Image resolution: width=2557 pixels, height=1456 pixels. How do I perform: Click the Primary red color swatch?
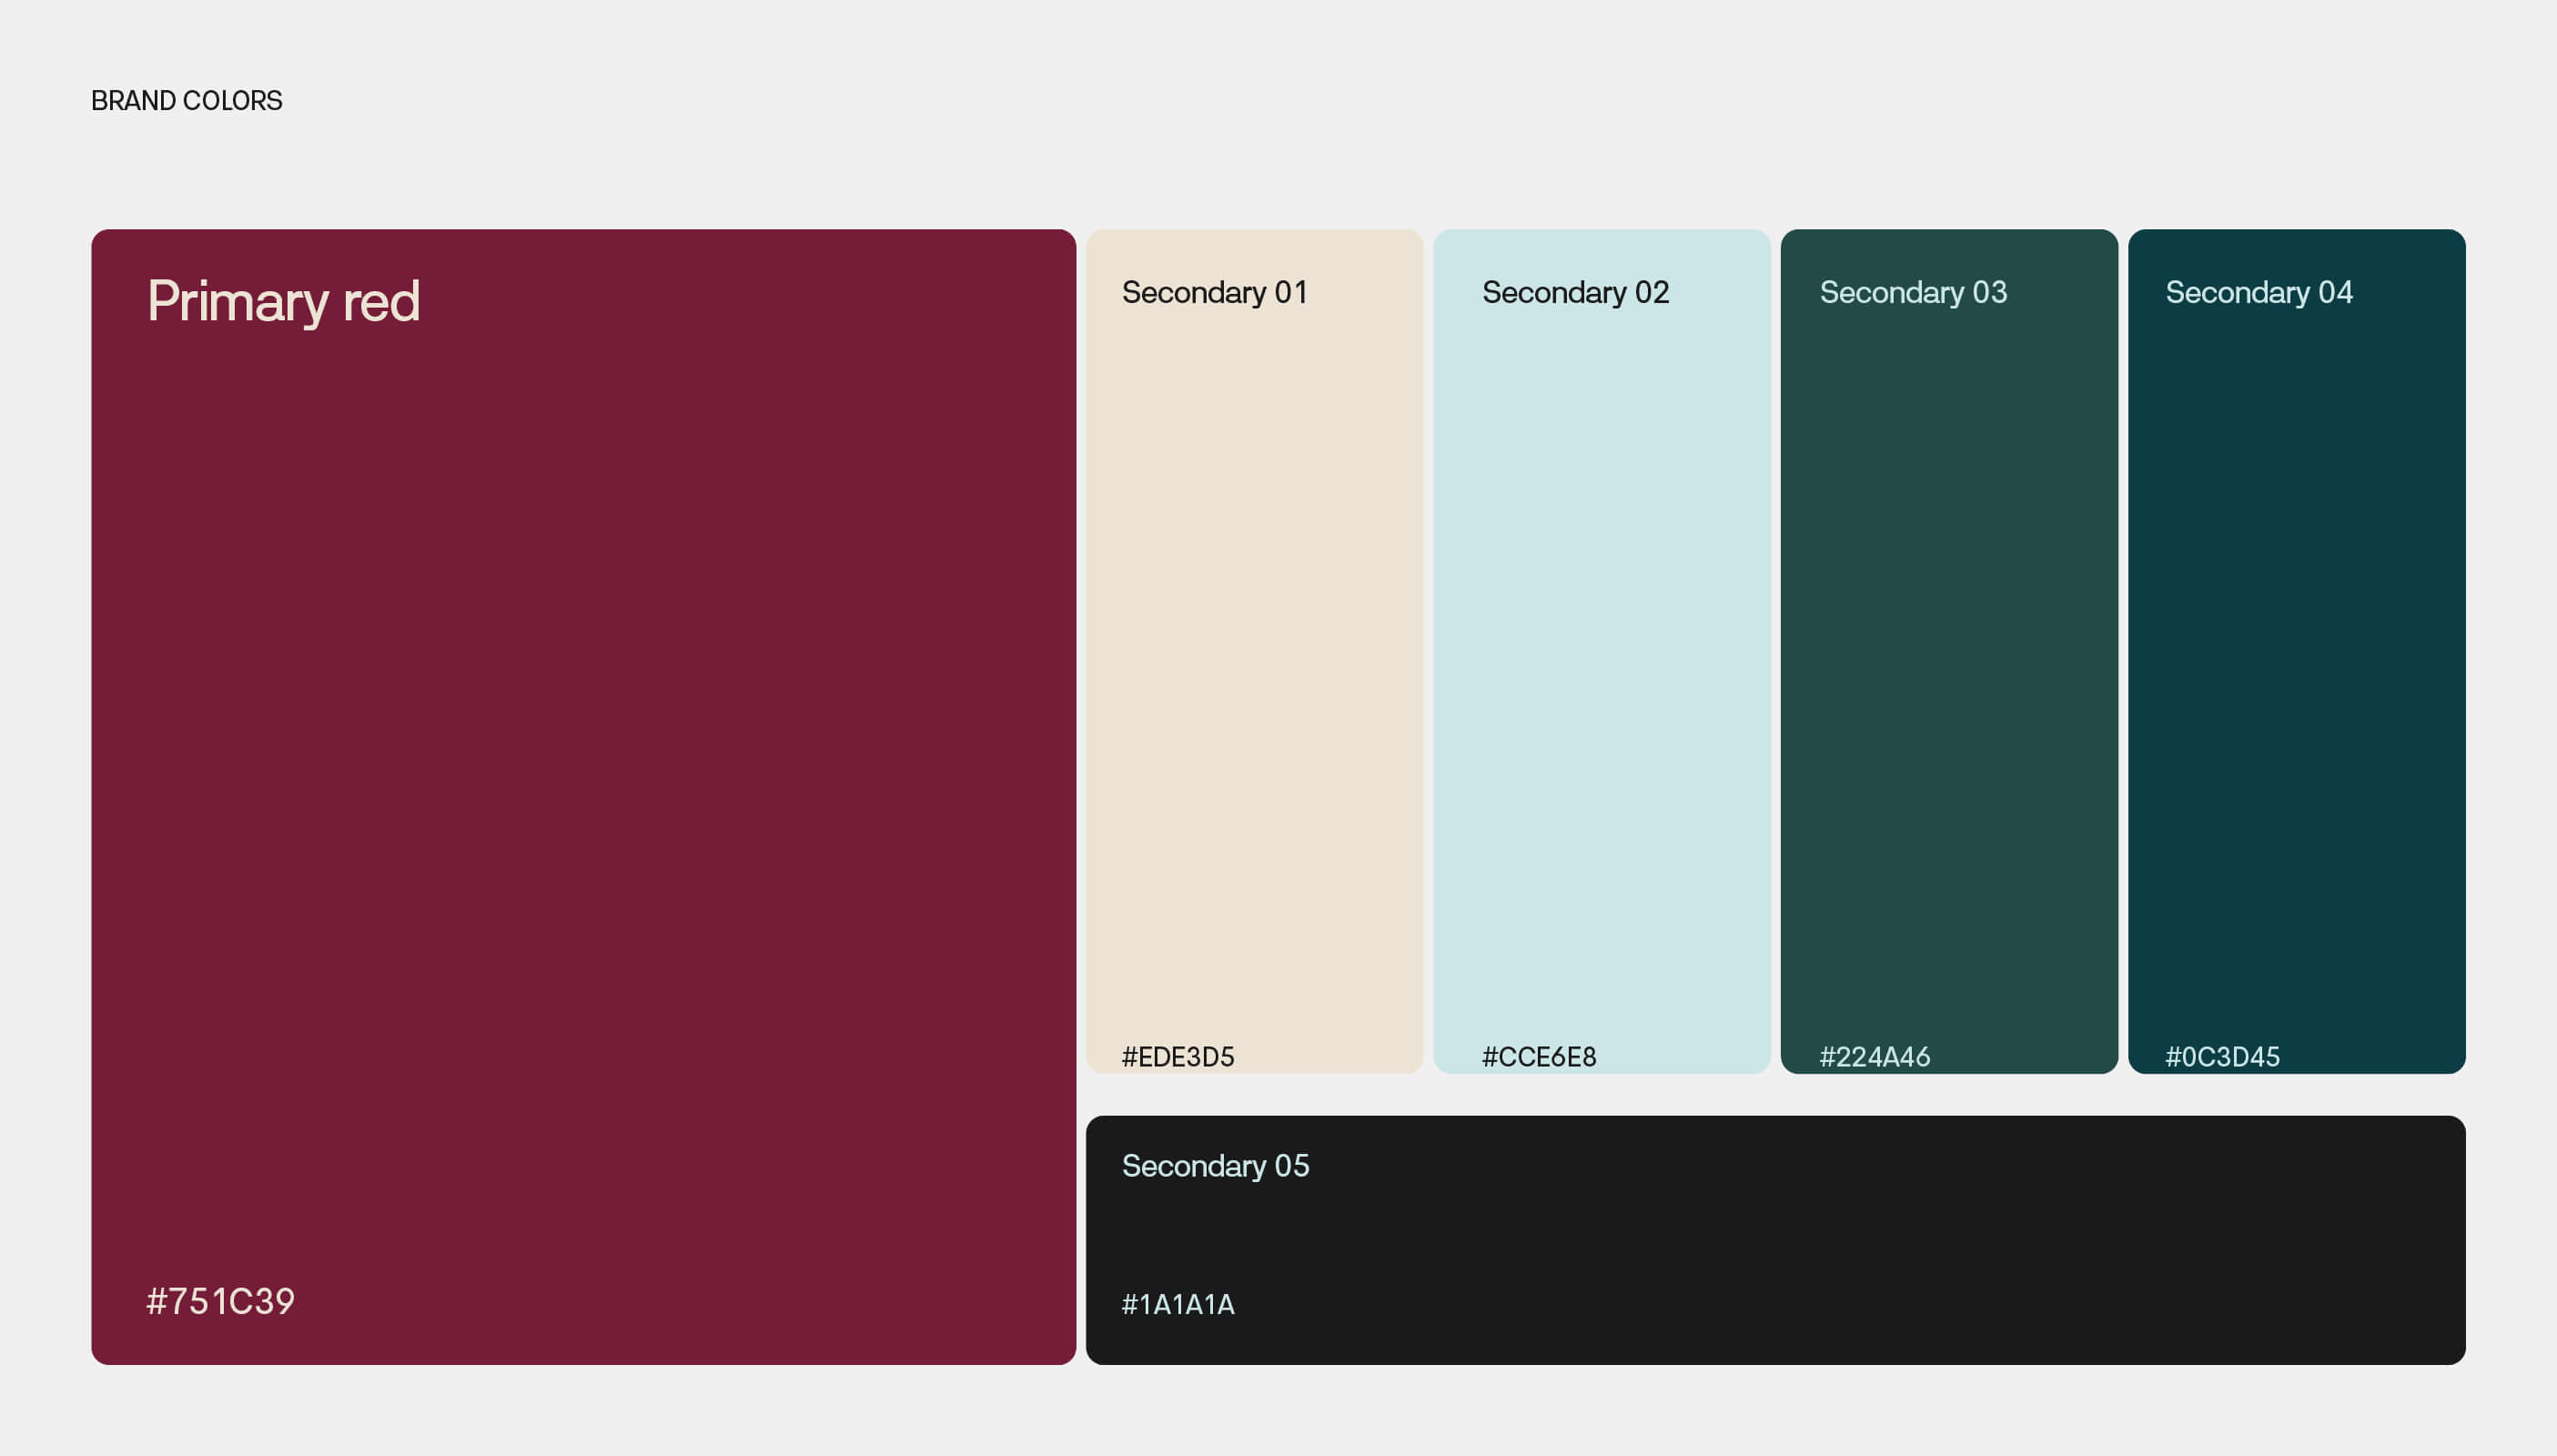click(x=583, y=797)
